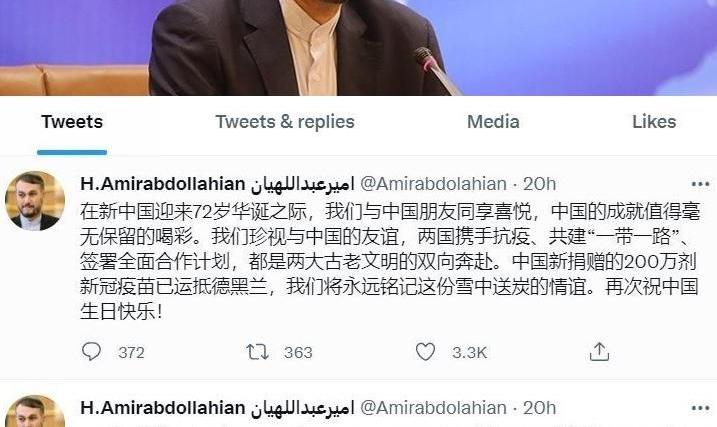Click the first tweet's profile avatar
Screen dimensions: 717x427
coord(35,200)
